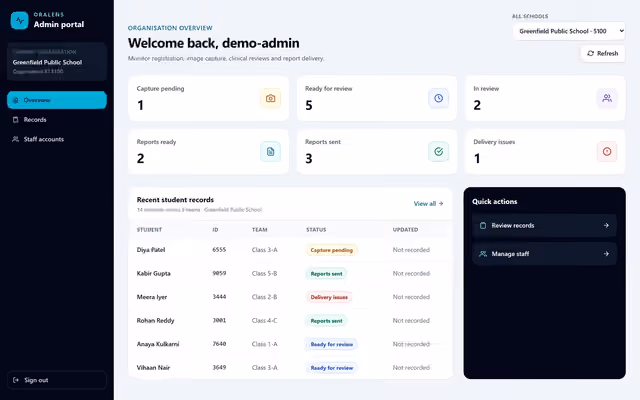
Task: Click team cell Class 5-B
Action: 264,273
